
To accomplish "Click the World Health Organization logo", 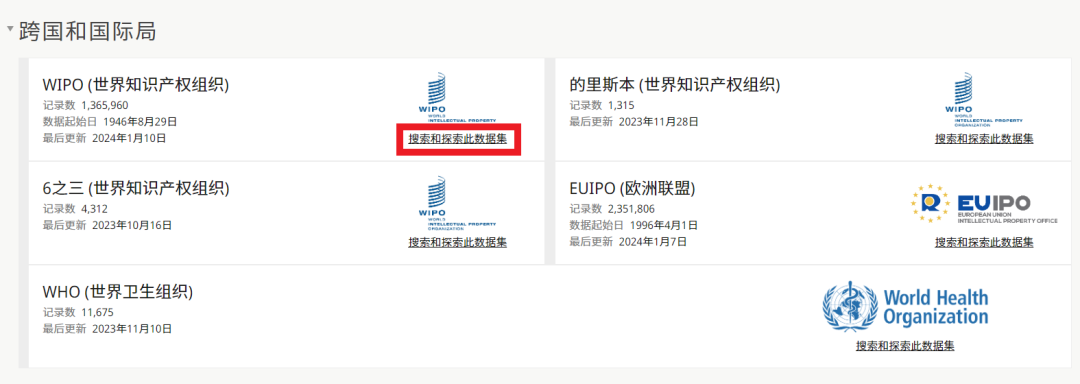I will [x=905, y=307].
